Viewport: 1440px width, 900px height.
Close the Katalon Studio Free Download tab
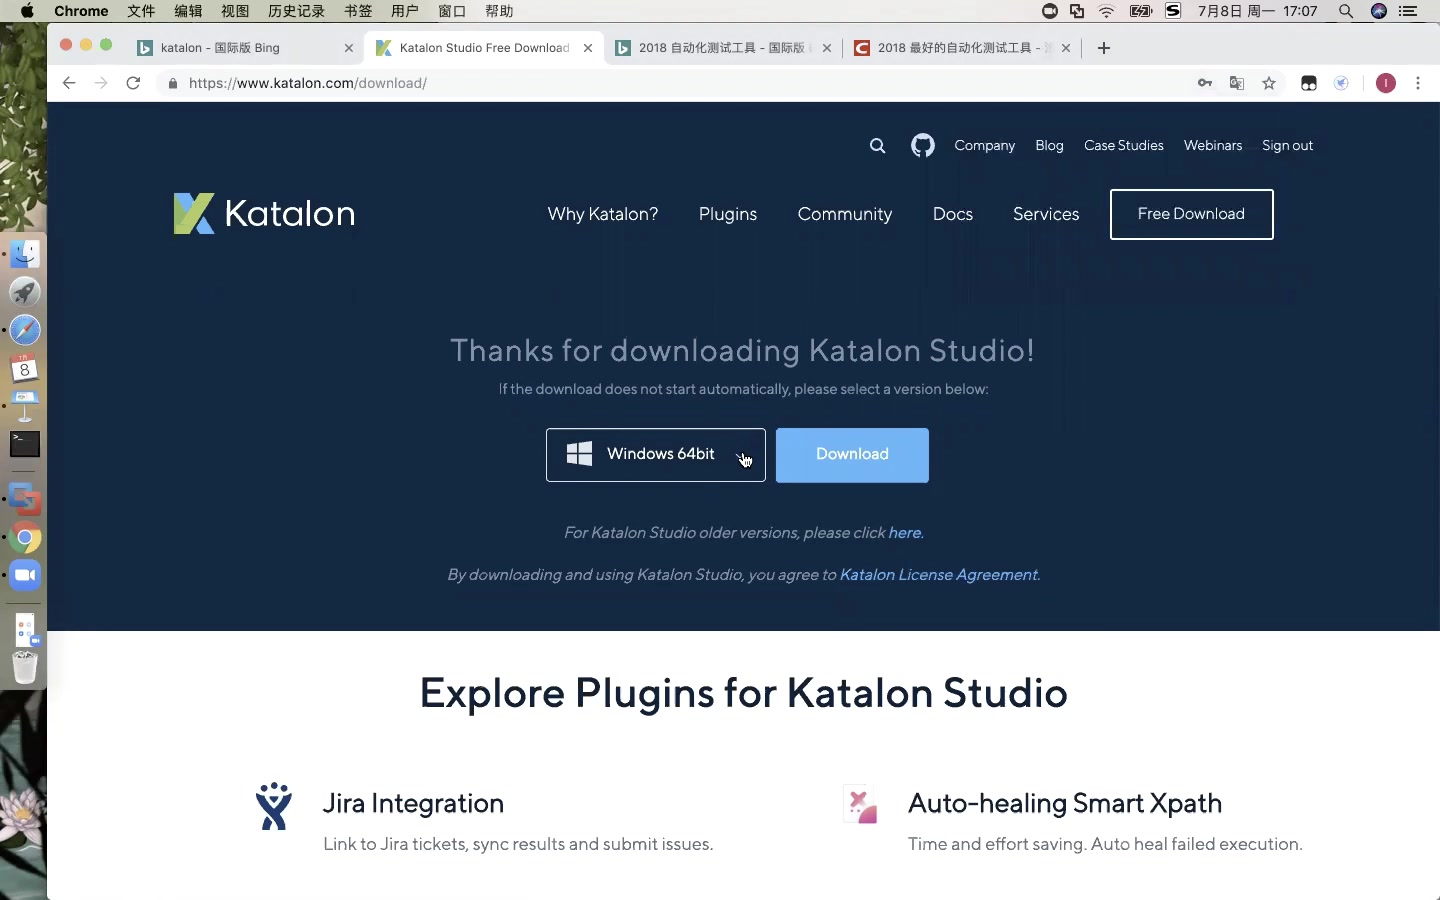coord(588,48)
